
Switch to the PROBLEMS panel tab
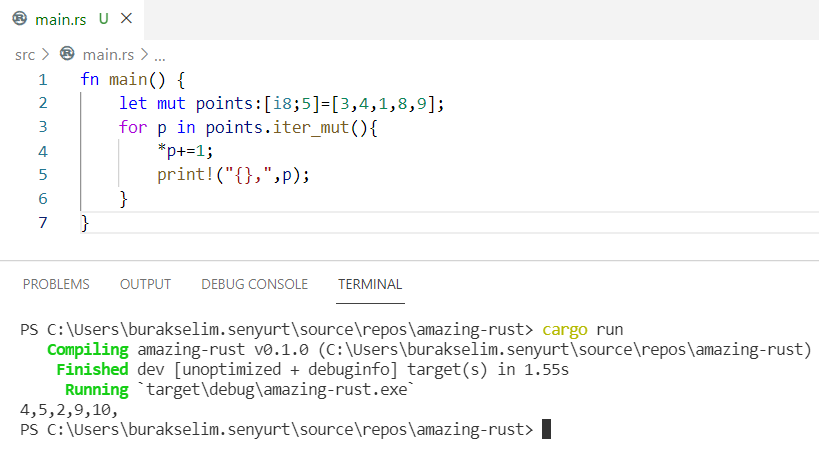pos(56,284)
